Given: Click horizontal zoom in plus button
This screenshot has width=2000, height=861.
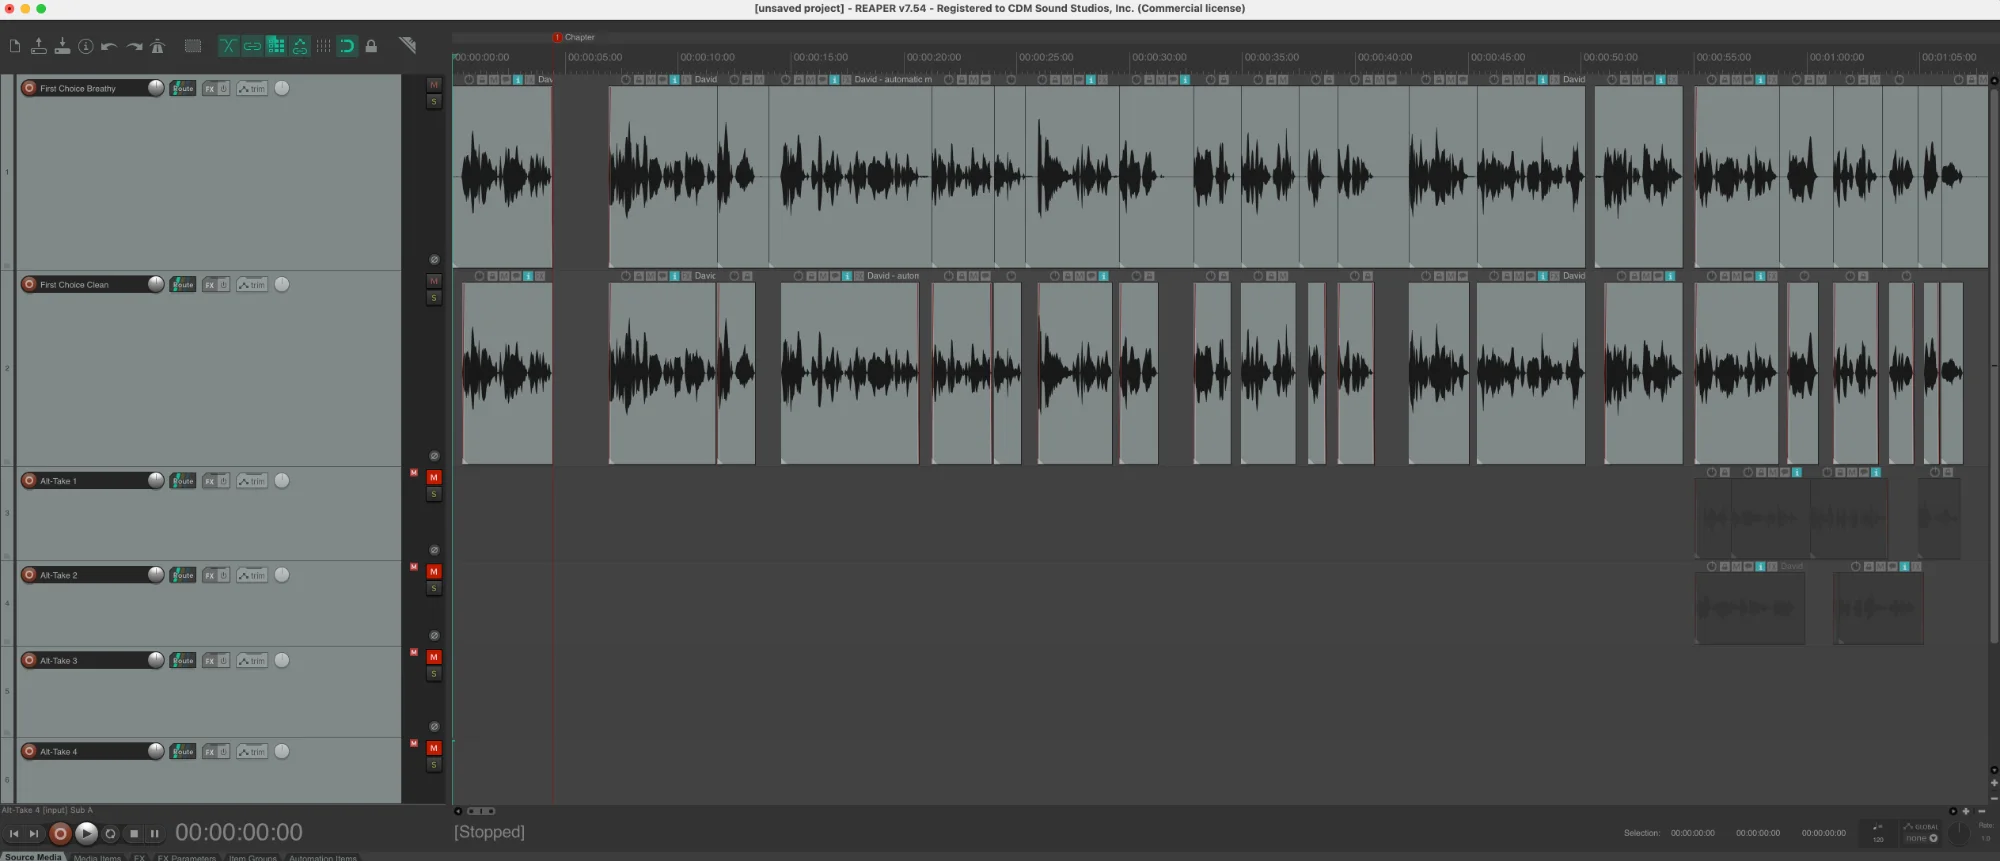Looking at the screenshot, I should [1966, 811].
